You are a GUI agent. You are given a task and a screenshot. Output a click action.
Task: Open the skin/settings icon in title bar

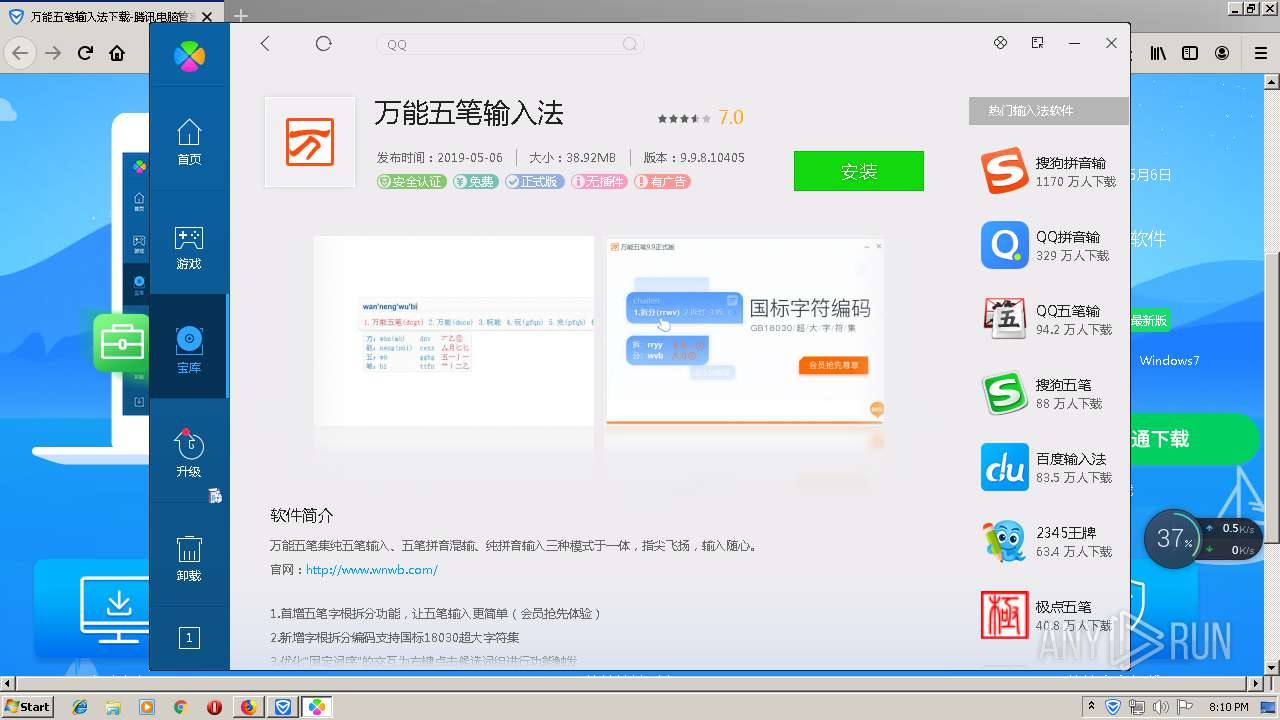(x=1000, y=43)
